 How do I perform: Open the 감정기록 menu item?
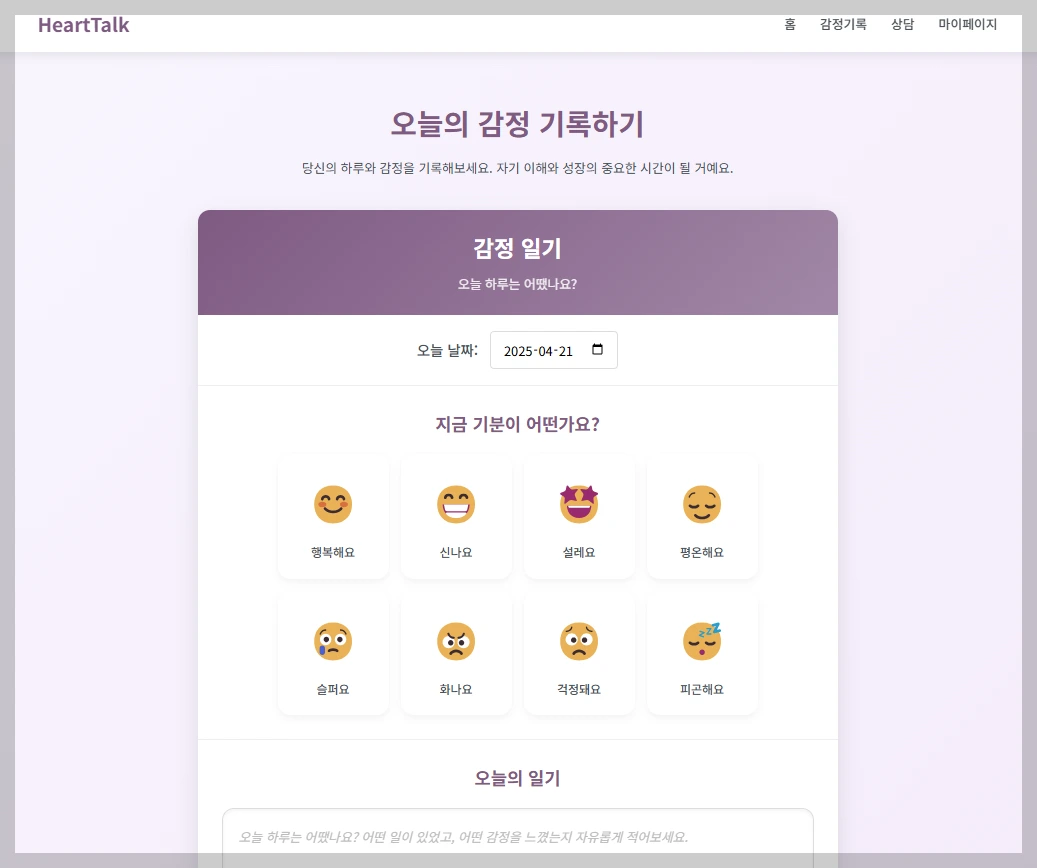point(843,24)
